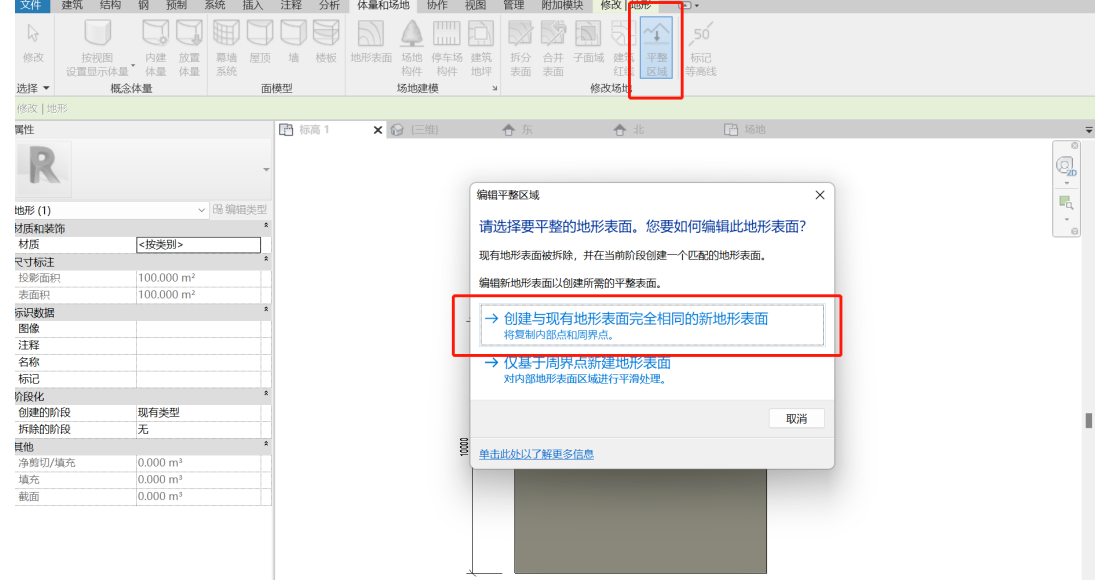This screenshot has width=1097, height=580.
Task: Switch to the 插入 ribbon tab
Action: (253, 6)
